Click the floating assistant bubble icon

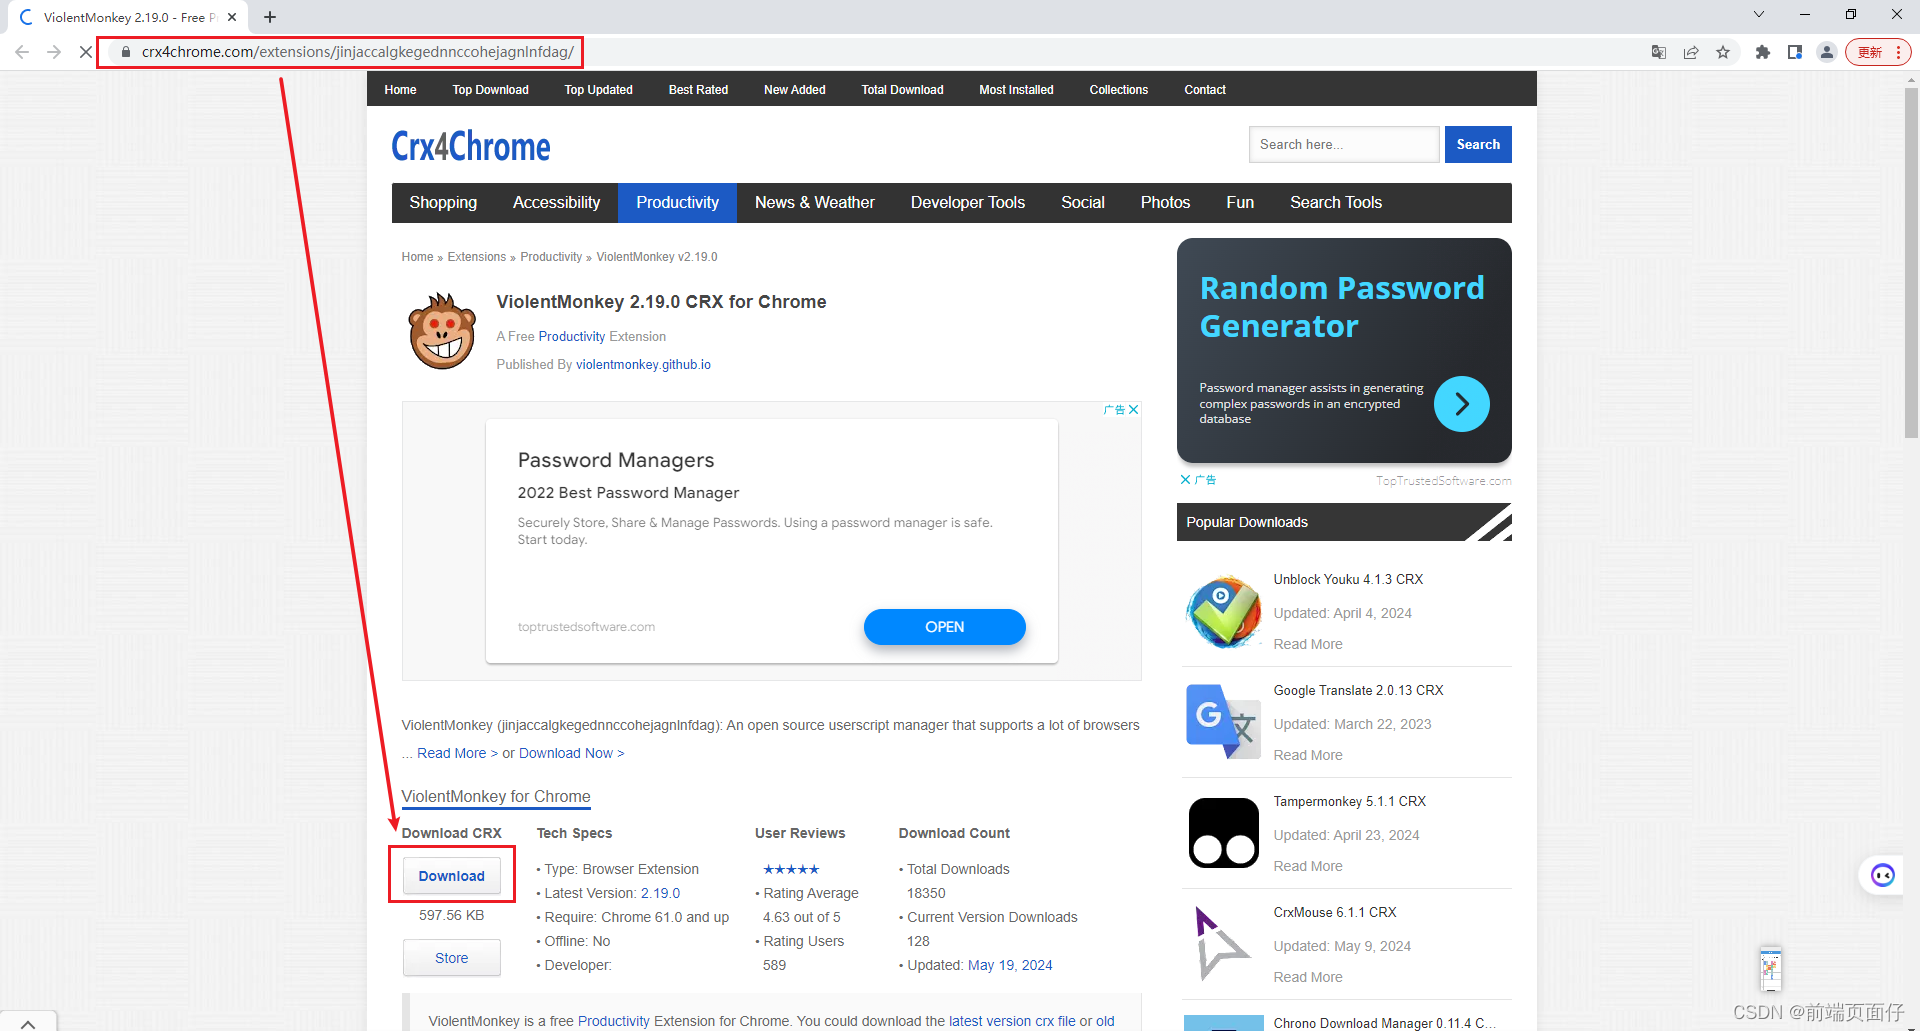pyautogui.click(x=1883, y=876)
